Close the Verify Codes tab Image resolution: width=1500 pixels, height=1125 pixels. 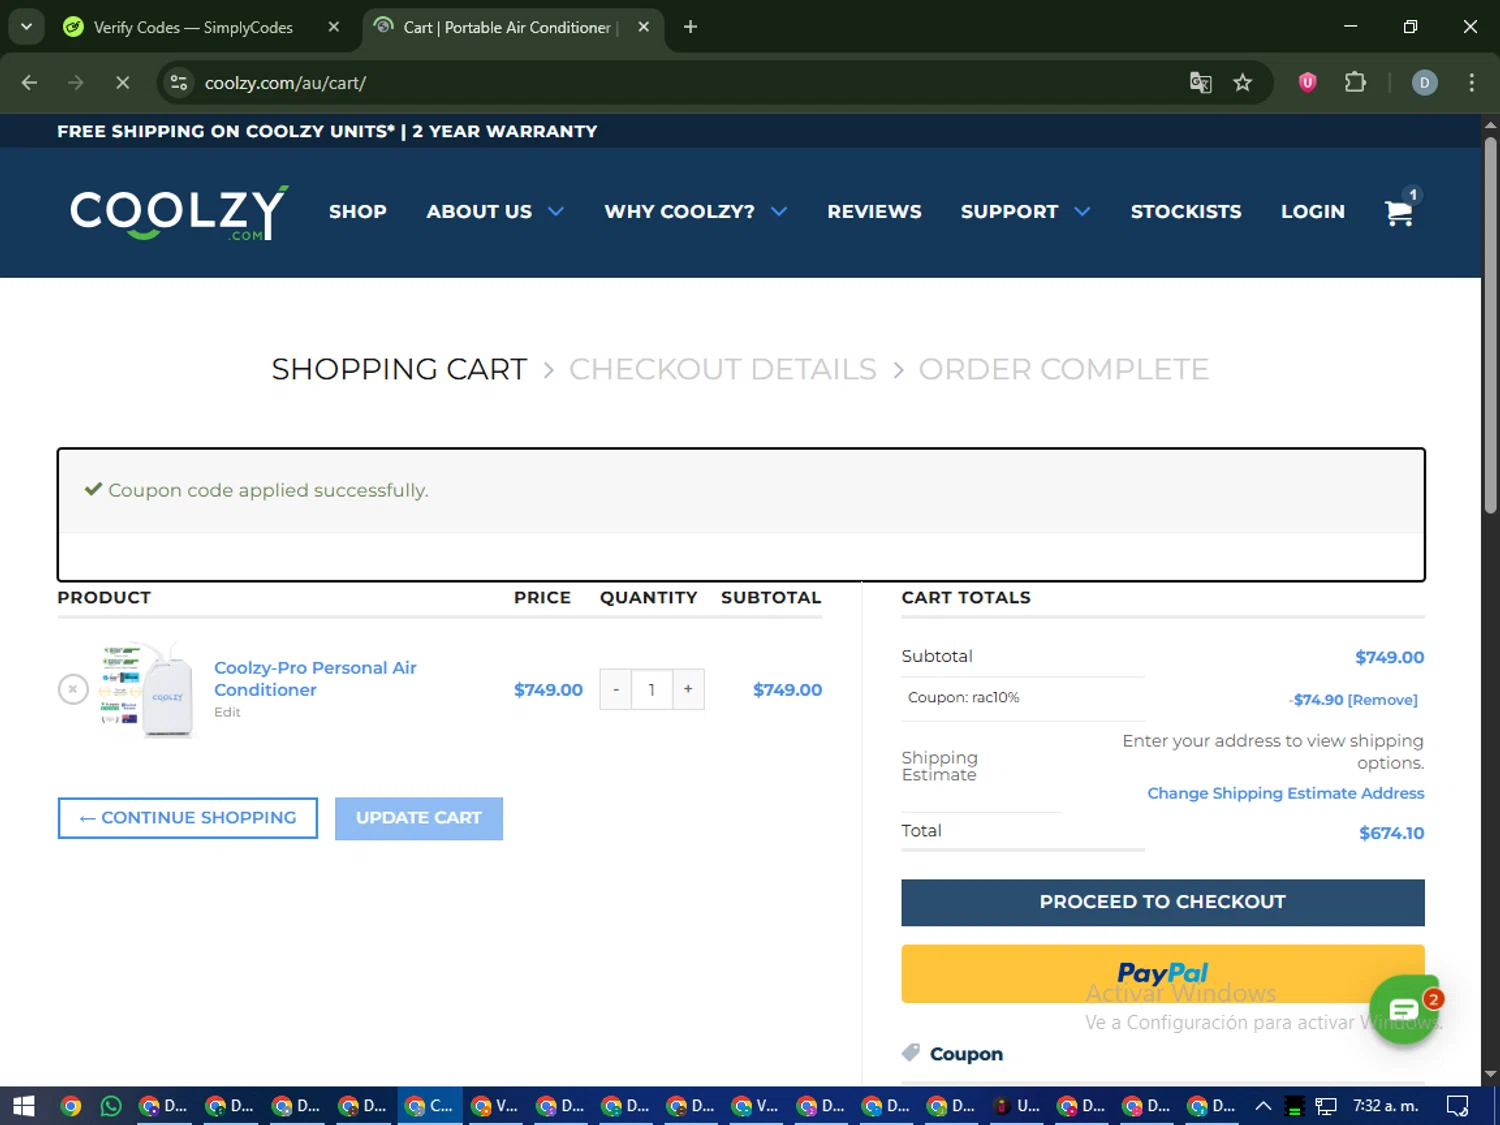pos(334,27)
